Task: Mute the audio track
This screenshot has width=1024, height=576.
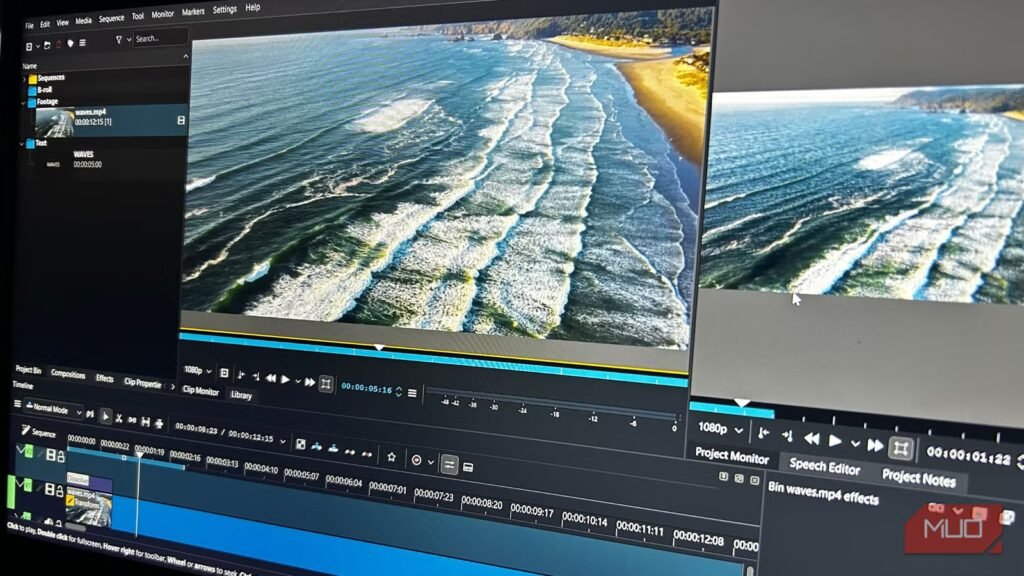Action: pyautogui.click(x=49, y=522)
